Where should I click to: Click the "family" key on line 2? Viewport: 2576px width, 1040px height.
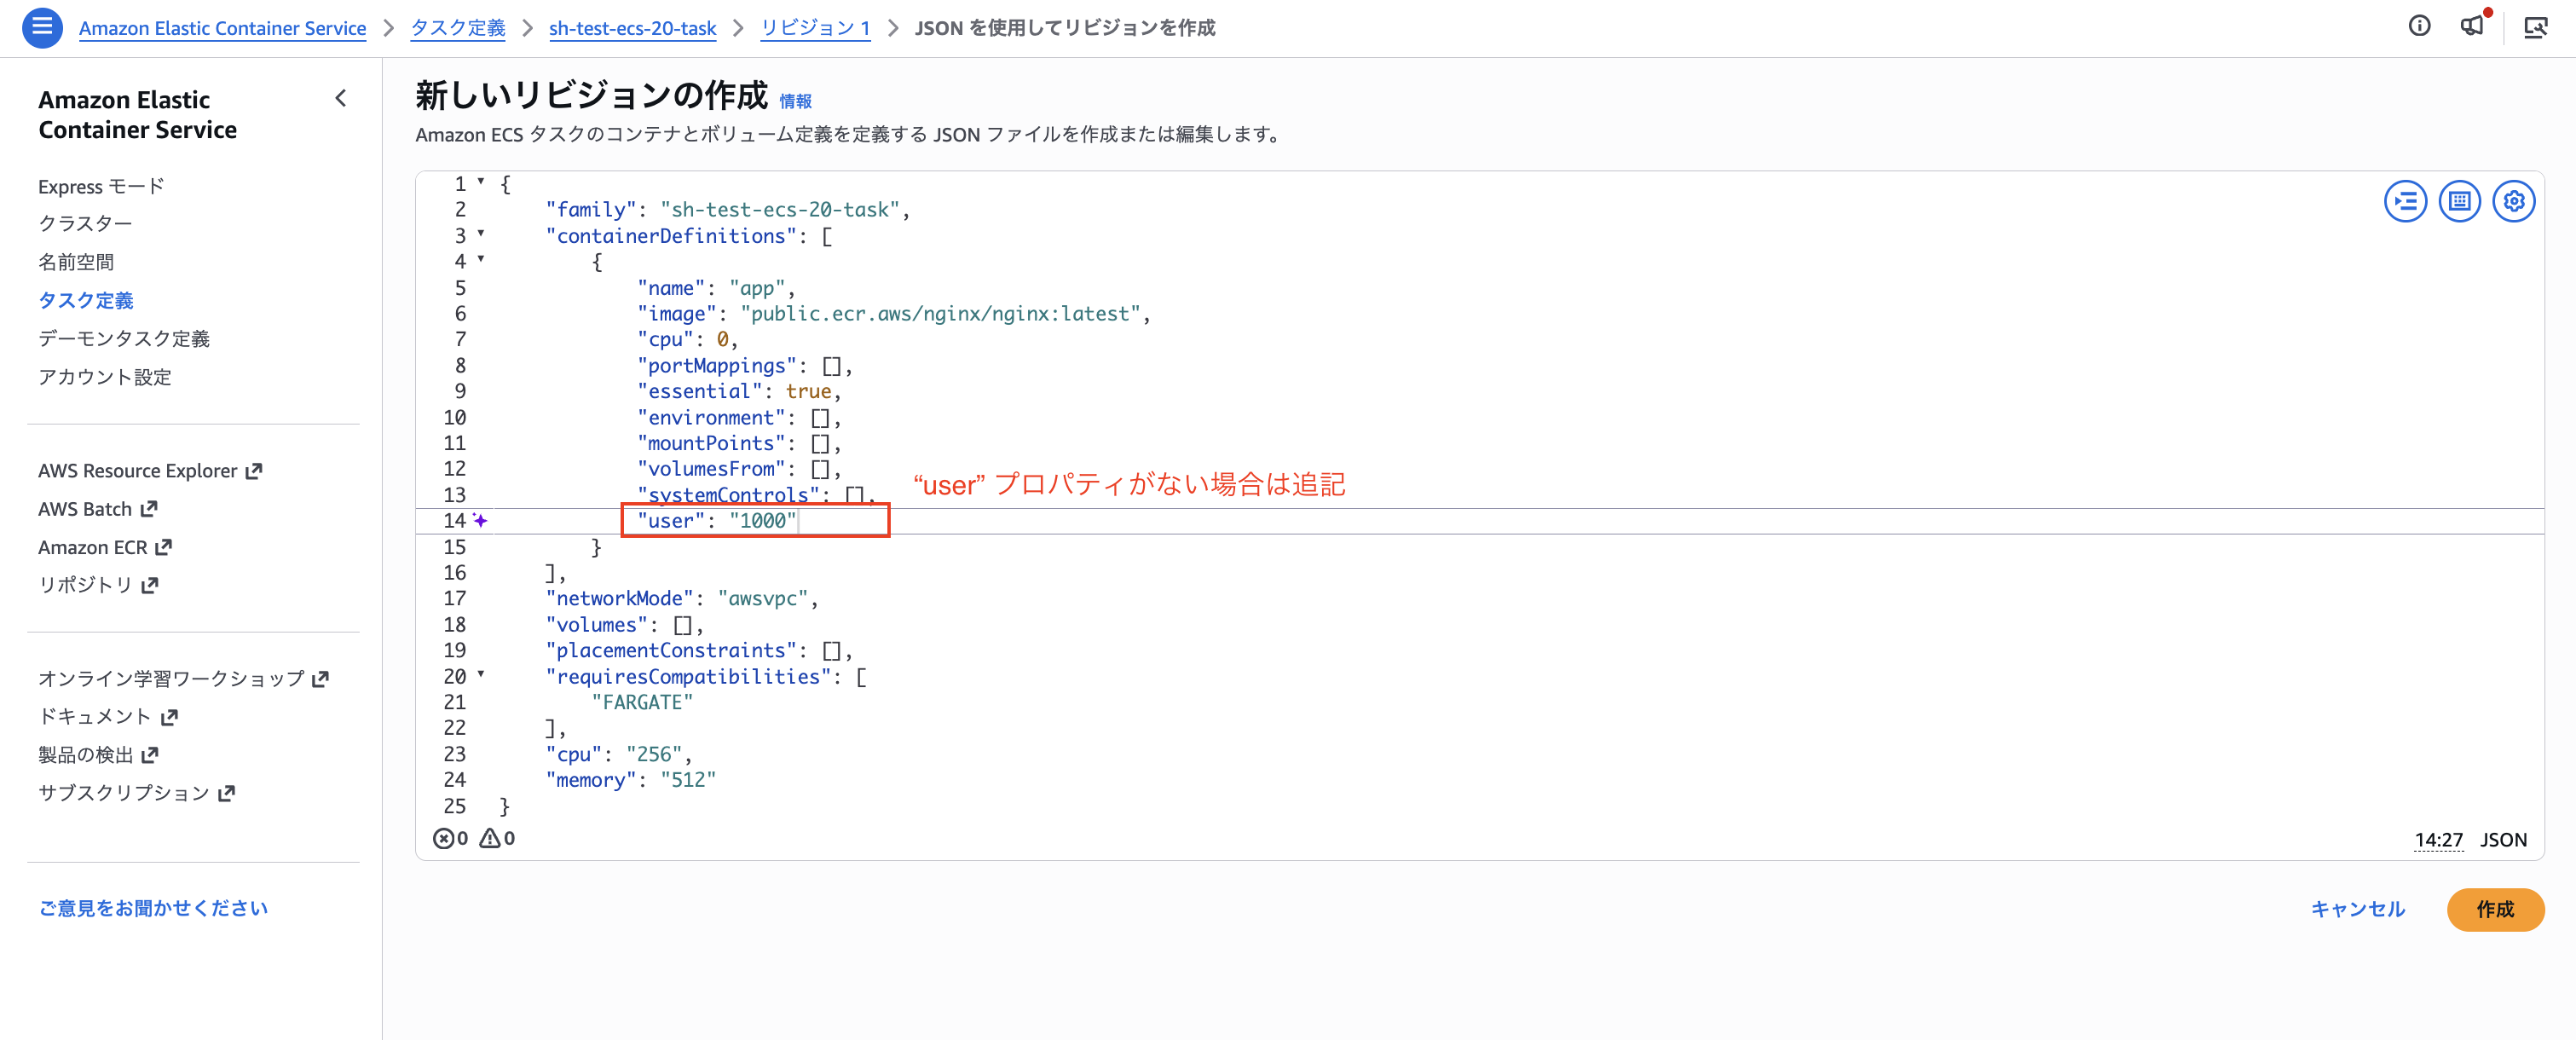[x=590, y=210]
